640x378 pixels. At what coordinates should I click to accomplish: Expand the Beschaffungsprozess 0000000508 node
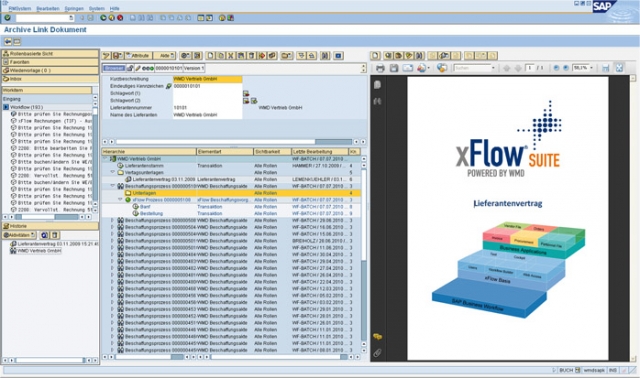click(x=113, y=220)
